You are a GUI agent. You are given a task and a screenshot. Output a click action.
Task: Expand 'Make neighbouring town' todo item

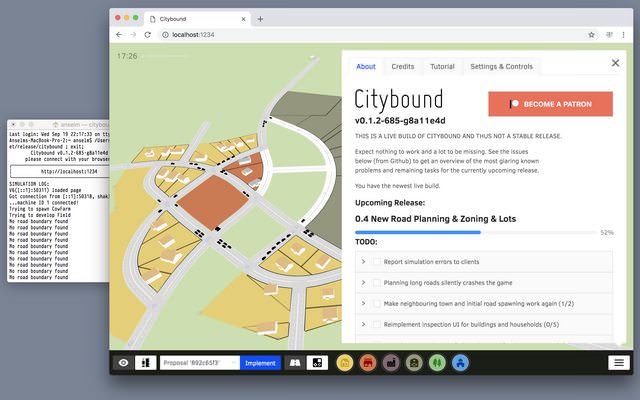point(363,303)
